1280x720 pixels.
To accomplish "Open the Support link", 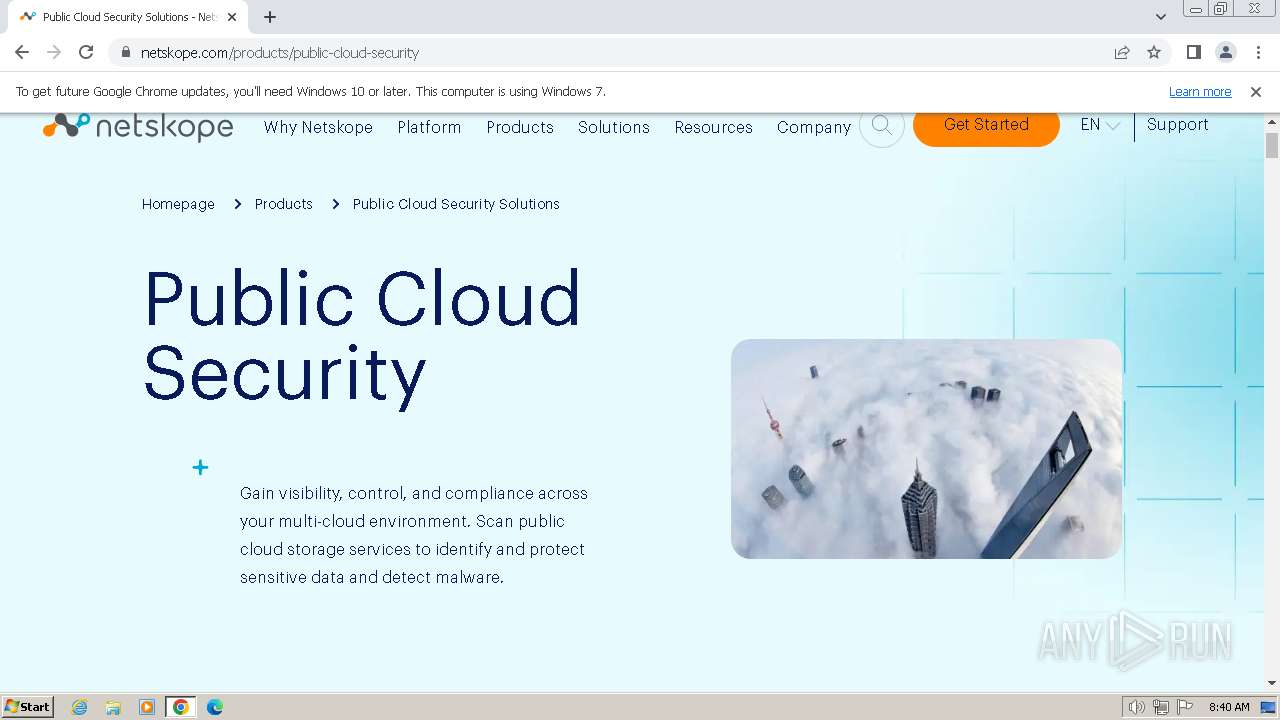I will (1178, 125).
